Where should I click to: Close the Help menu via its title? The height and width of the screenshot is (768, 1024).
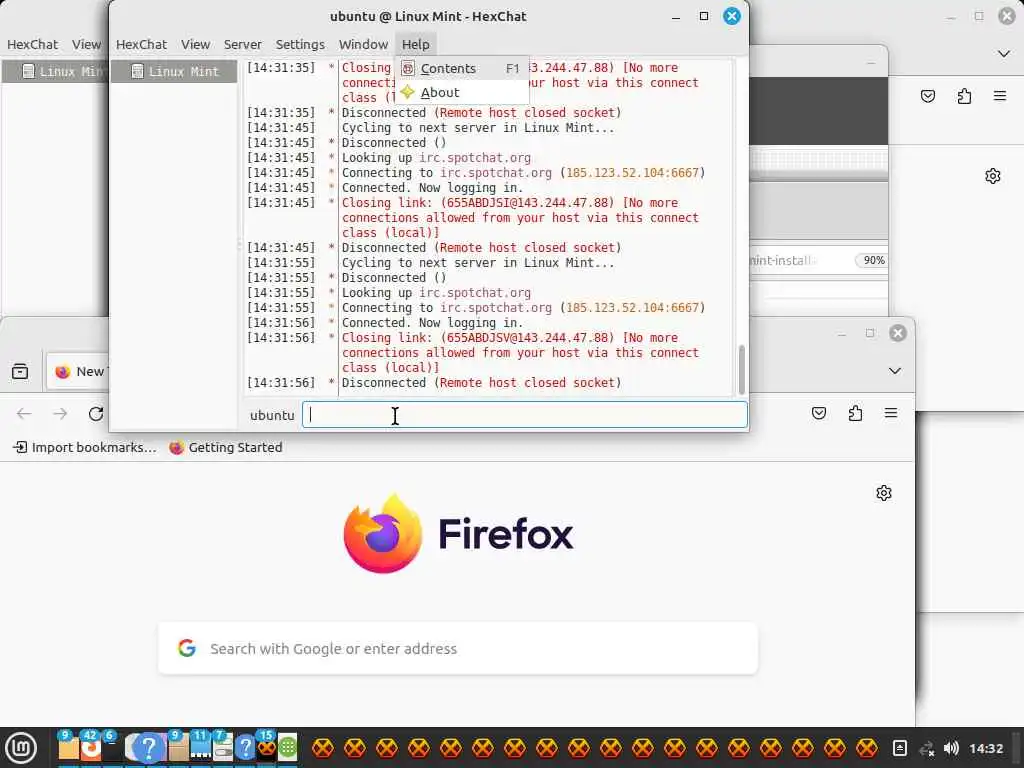(x=415, y=44)
